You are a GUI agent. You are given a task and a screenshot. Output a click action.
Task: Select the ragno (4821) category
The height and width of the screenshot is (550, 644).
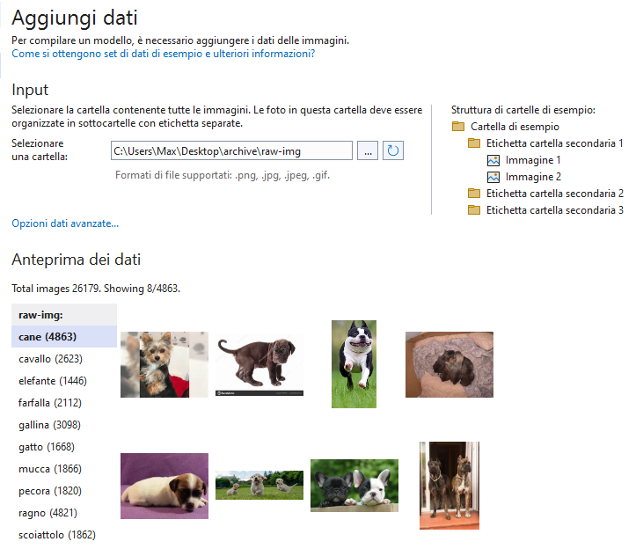click(47, 513)
